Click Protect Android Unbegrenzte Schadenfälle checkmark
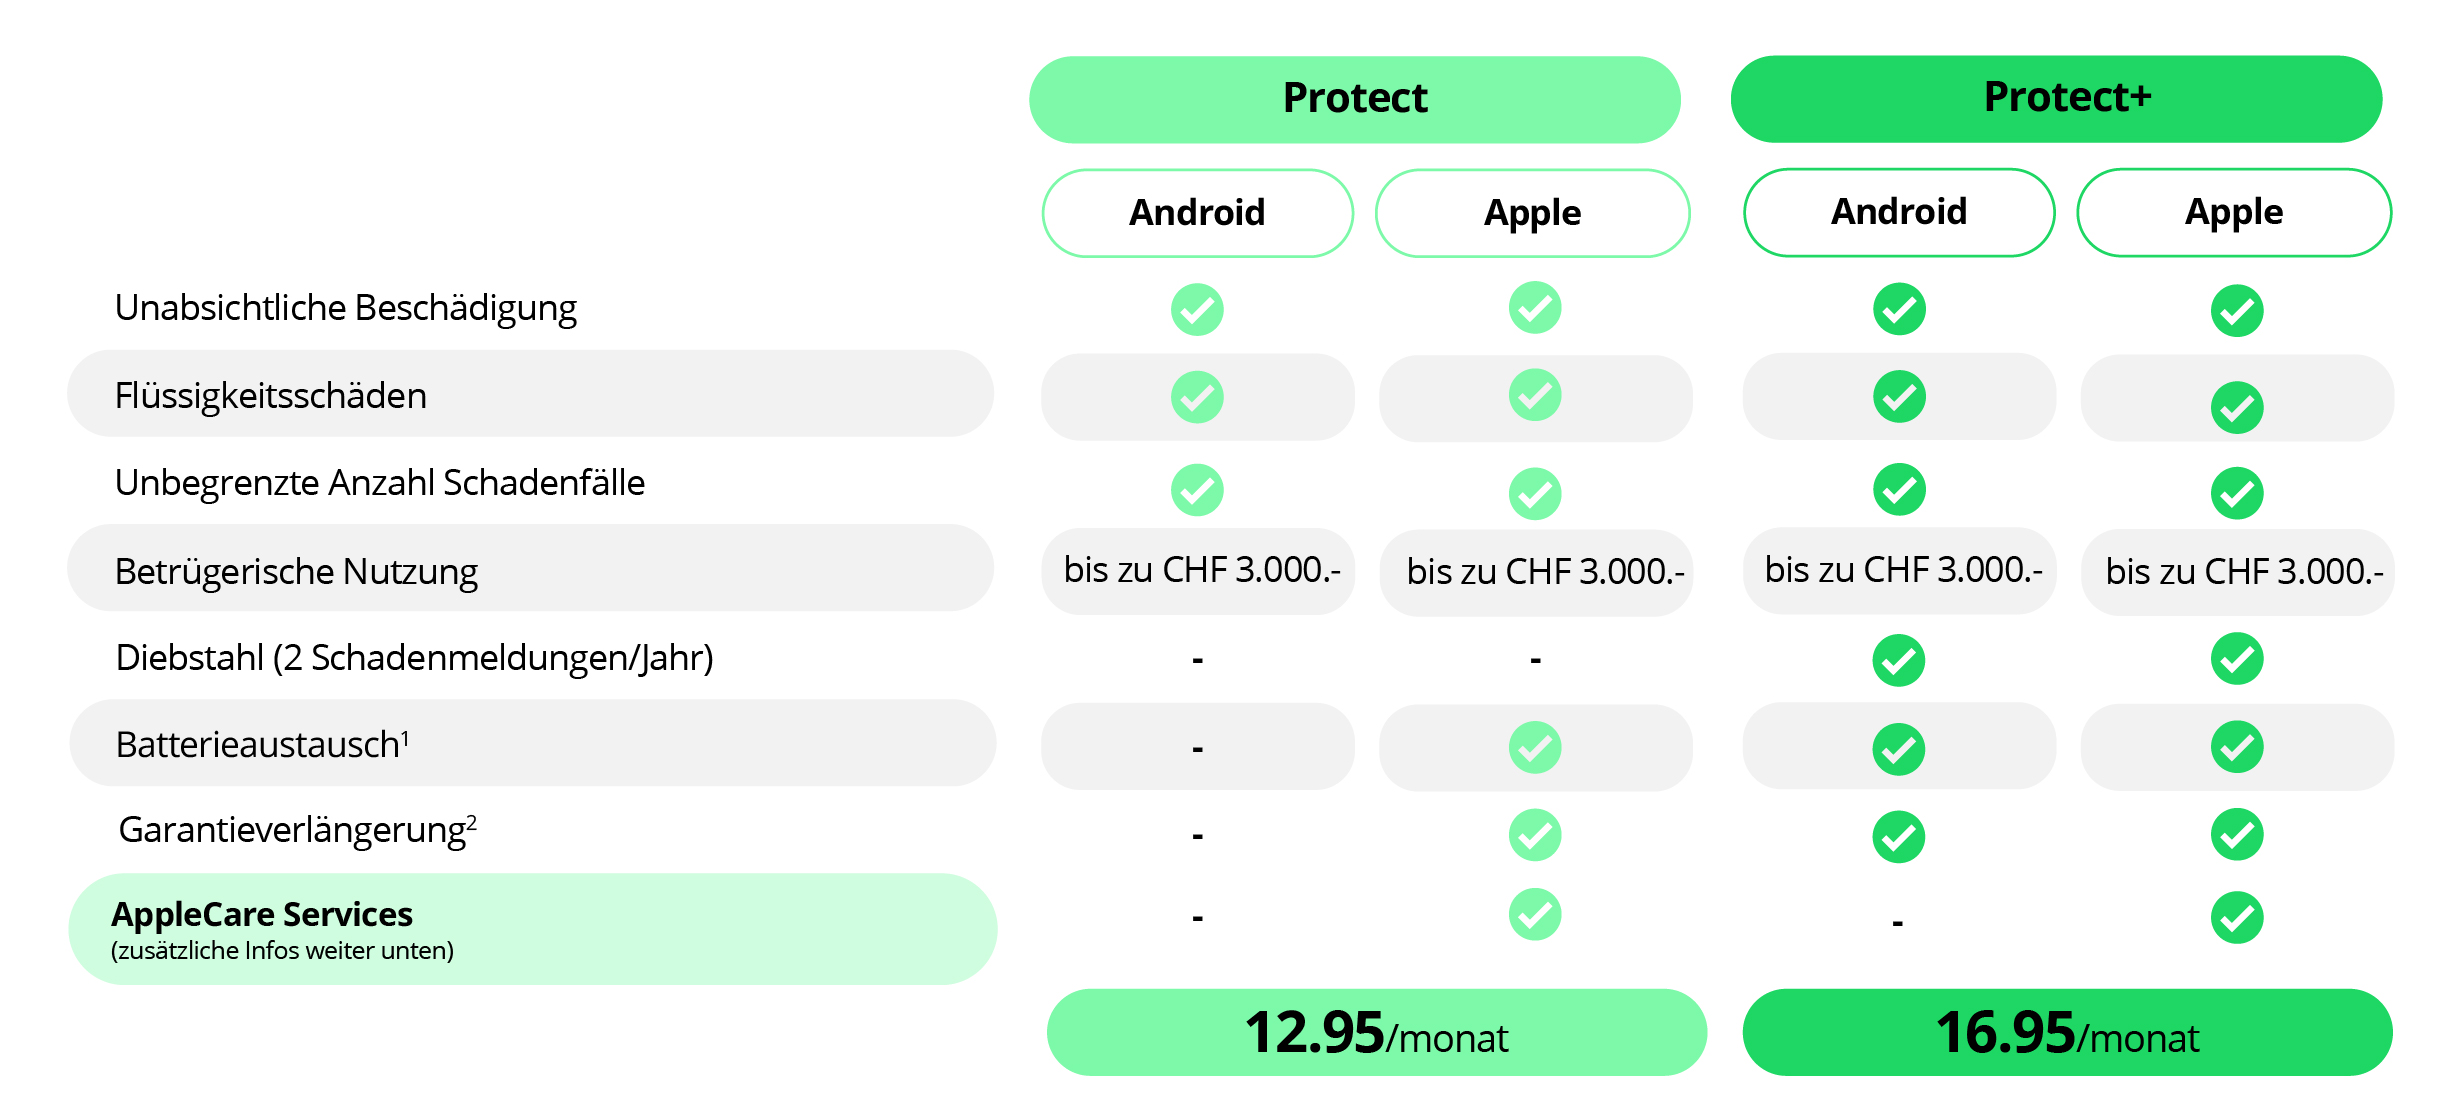This screenshot has height=1101, width=2446. [1197, 490]
